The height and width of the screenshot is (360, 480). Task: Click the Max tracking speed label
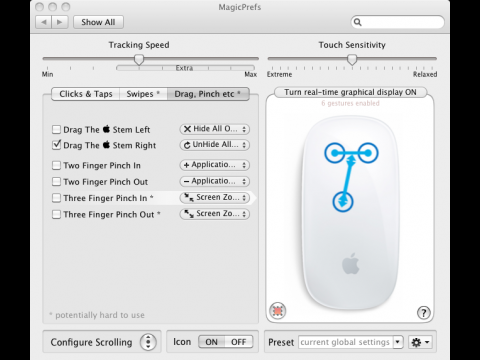251,74
